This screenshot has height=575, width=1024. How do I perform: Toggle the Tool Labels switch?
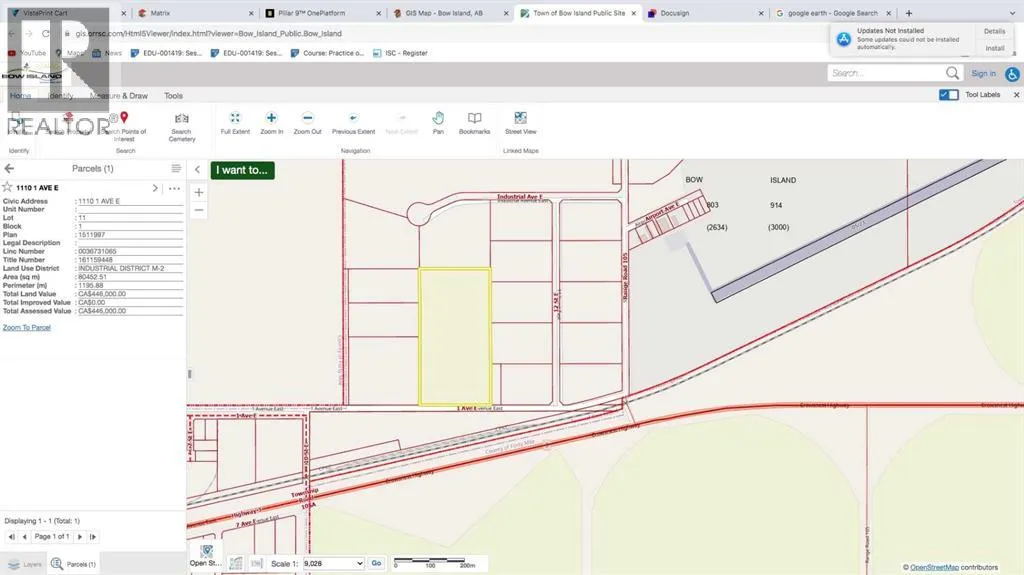click(949, 95)
